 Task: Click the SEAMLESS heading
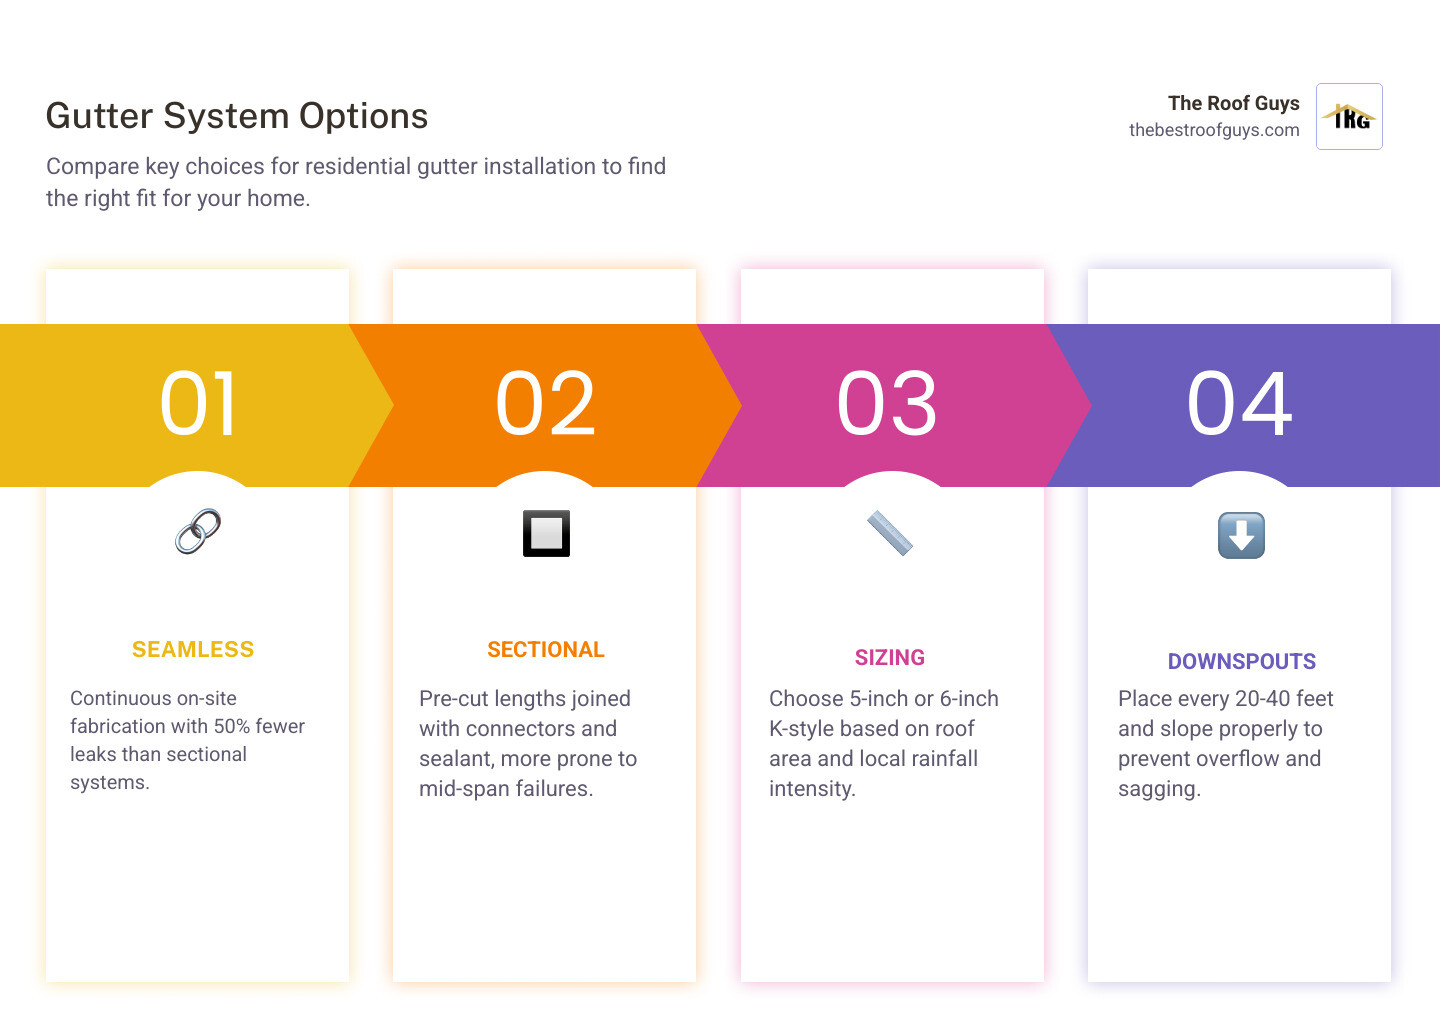coord(193,650)
